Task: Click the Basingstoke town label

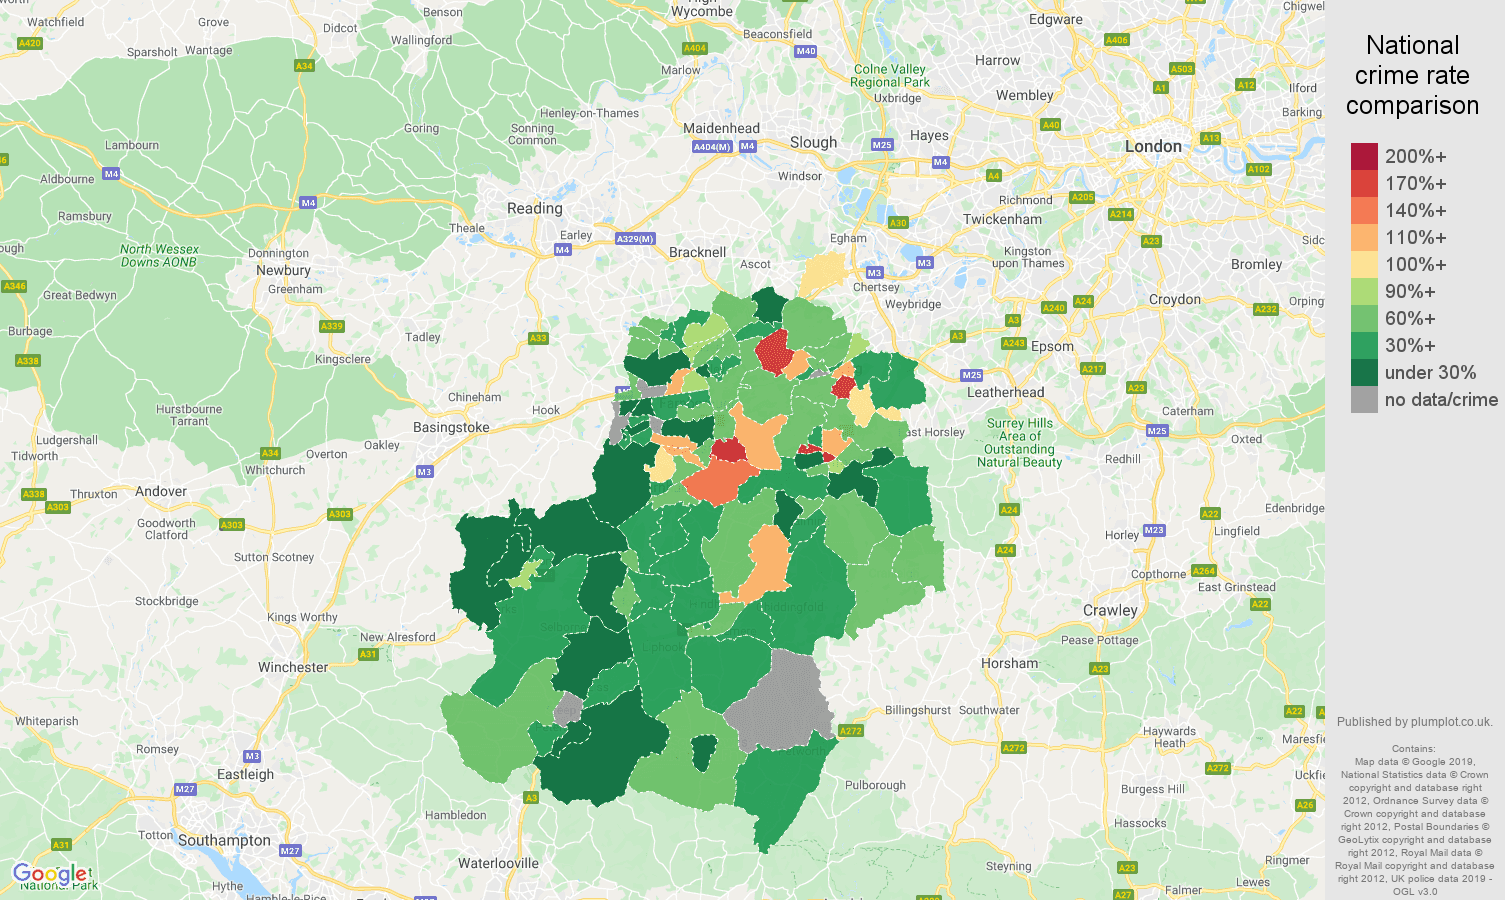Action: coord(452,427)
